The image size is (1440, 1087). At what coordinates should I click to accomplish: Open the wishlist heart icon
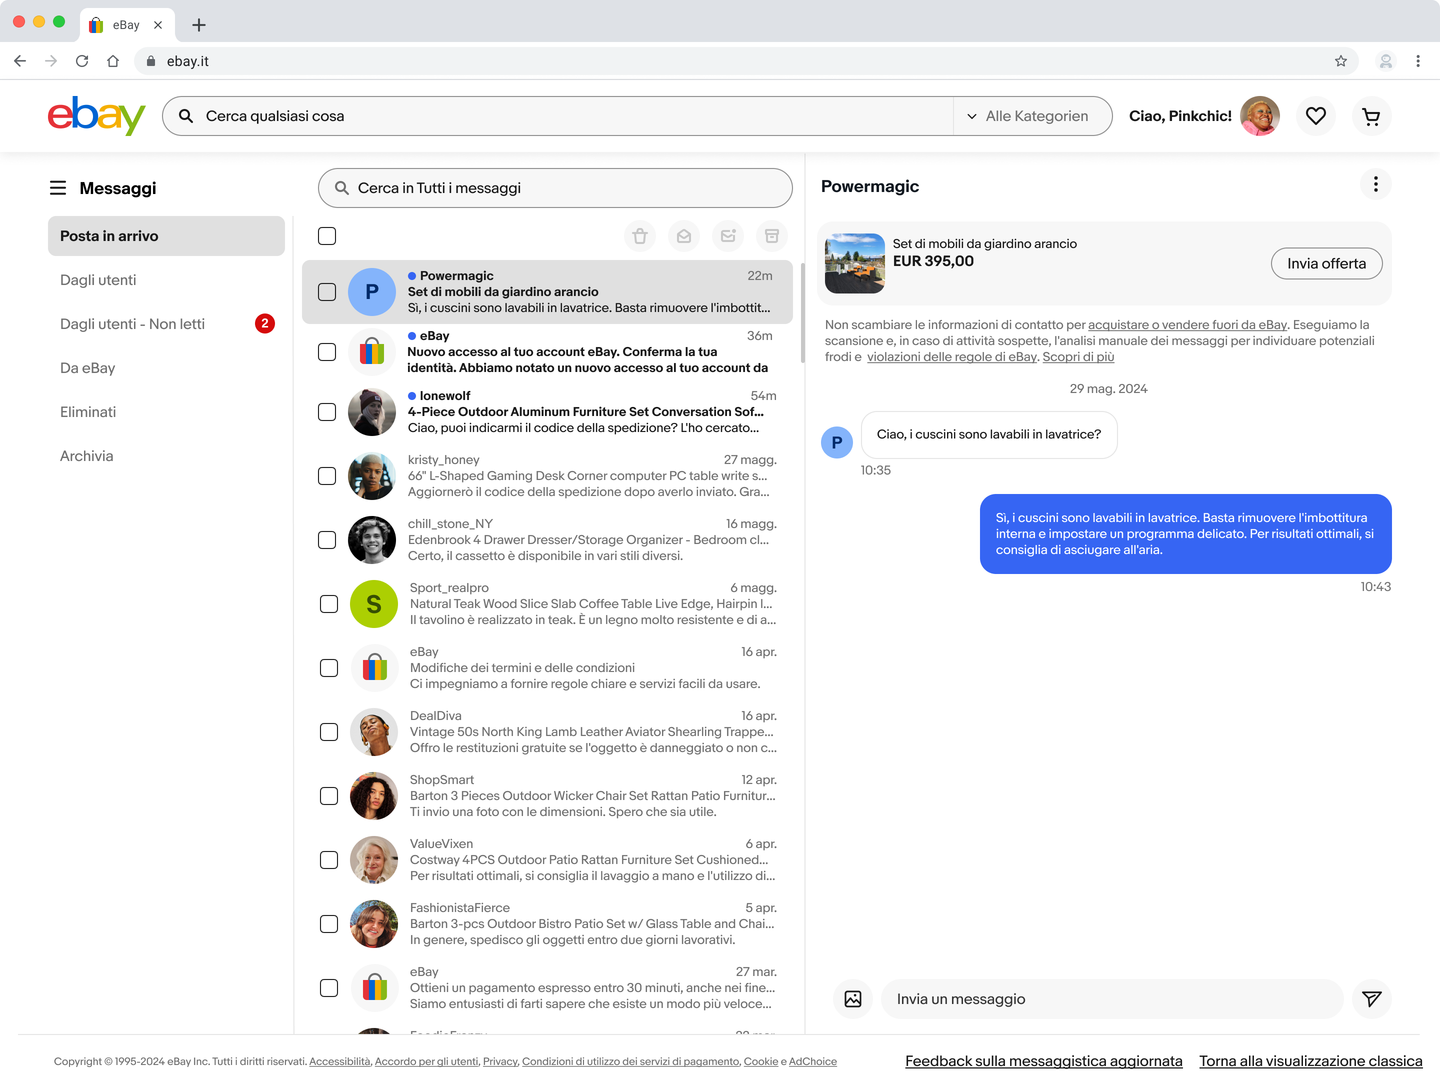[1316, 116]
